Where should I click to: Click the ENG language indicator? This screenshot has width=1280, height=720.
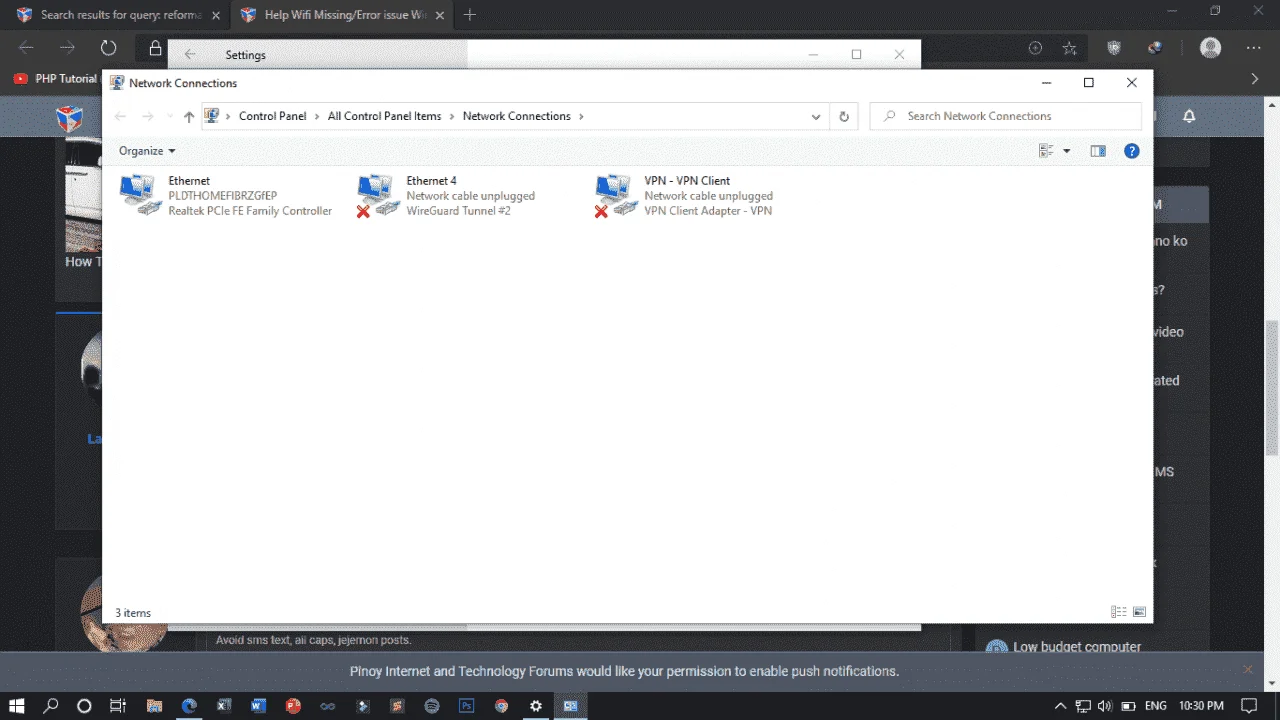tap(1155, 706)
